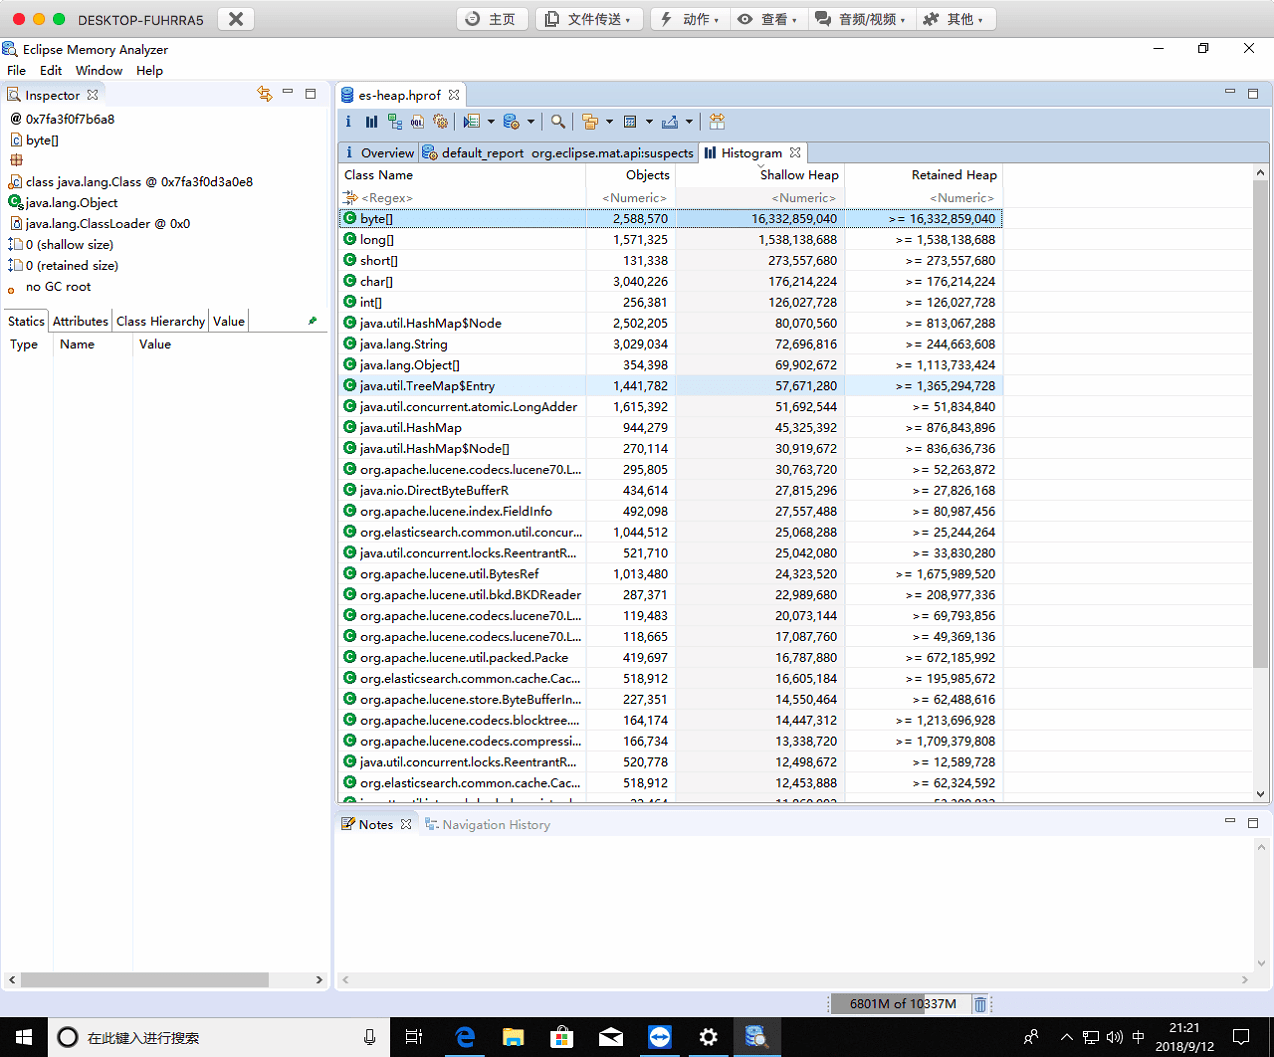
Task: Close the es-heap.hprof editor tab
Action: coord(454,95)
